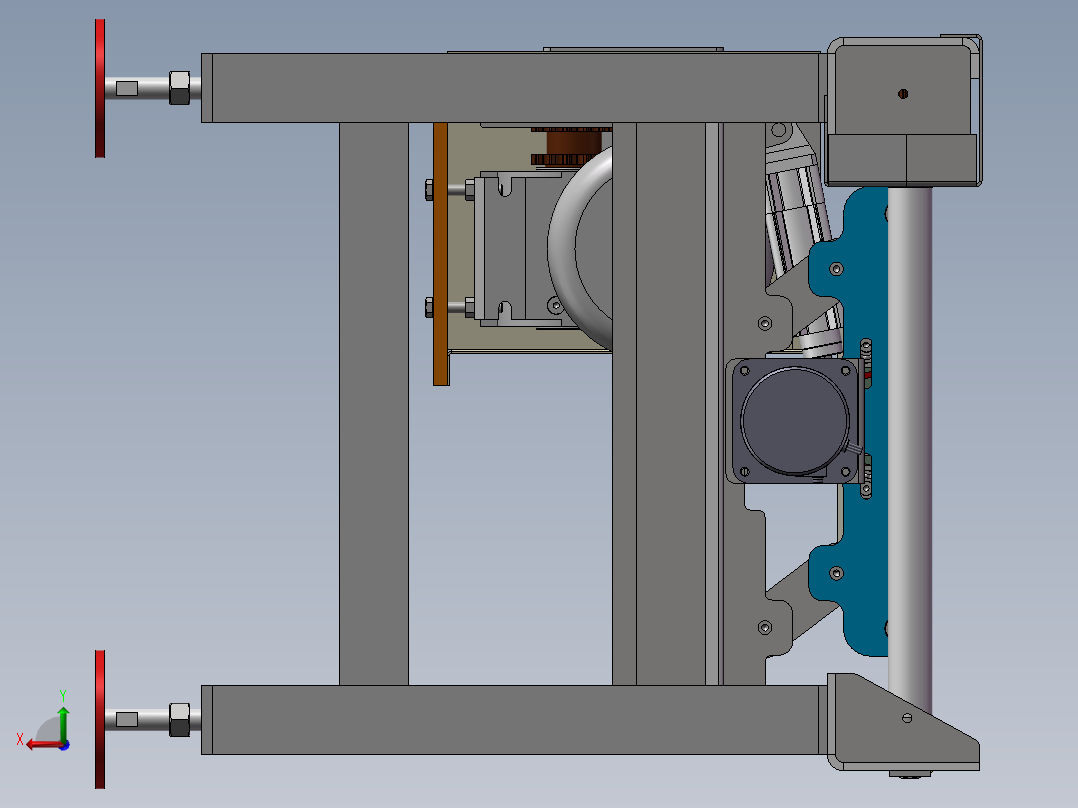1078x808 pixels.
Task: Select the dark motor with round cap
Action: click(x=795, y=420)
